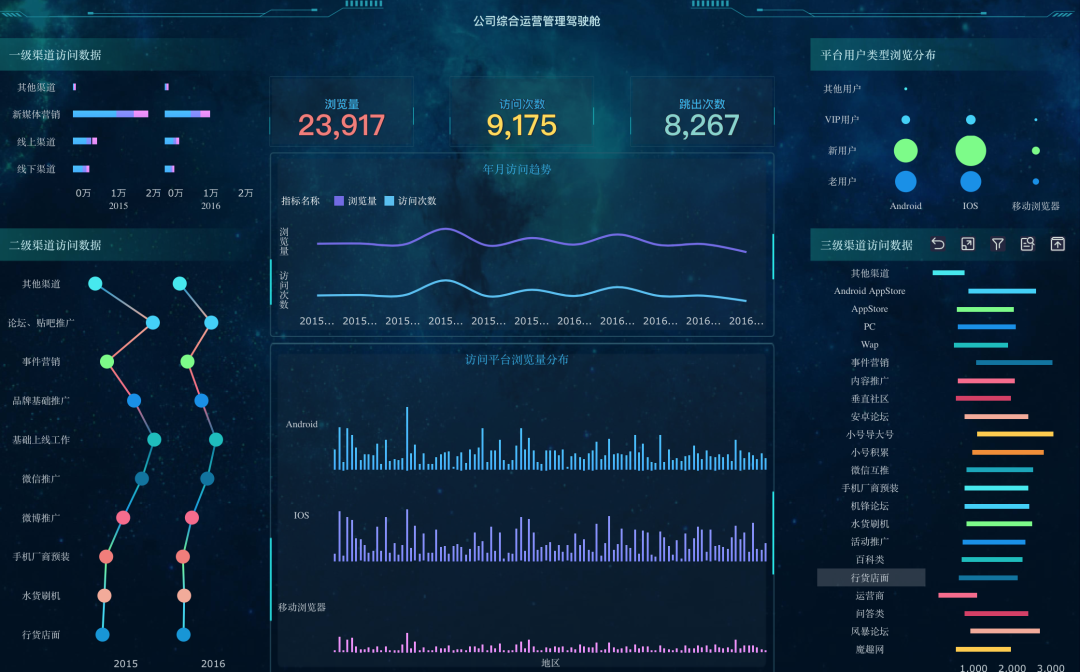This screenshot has width=1080, height=672.
Task: Click the 事件营销 2016 green data point
Action: [x=187, y=361]
